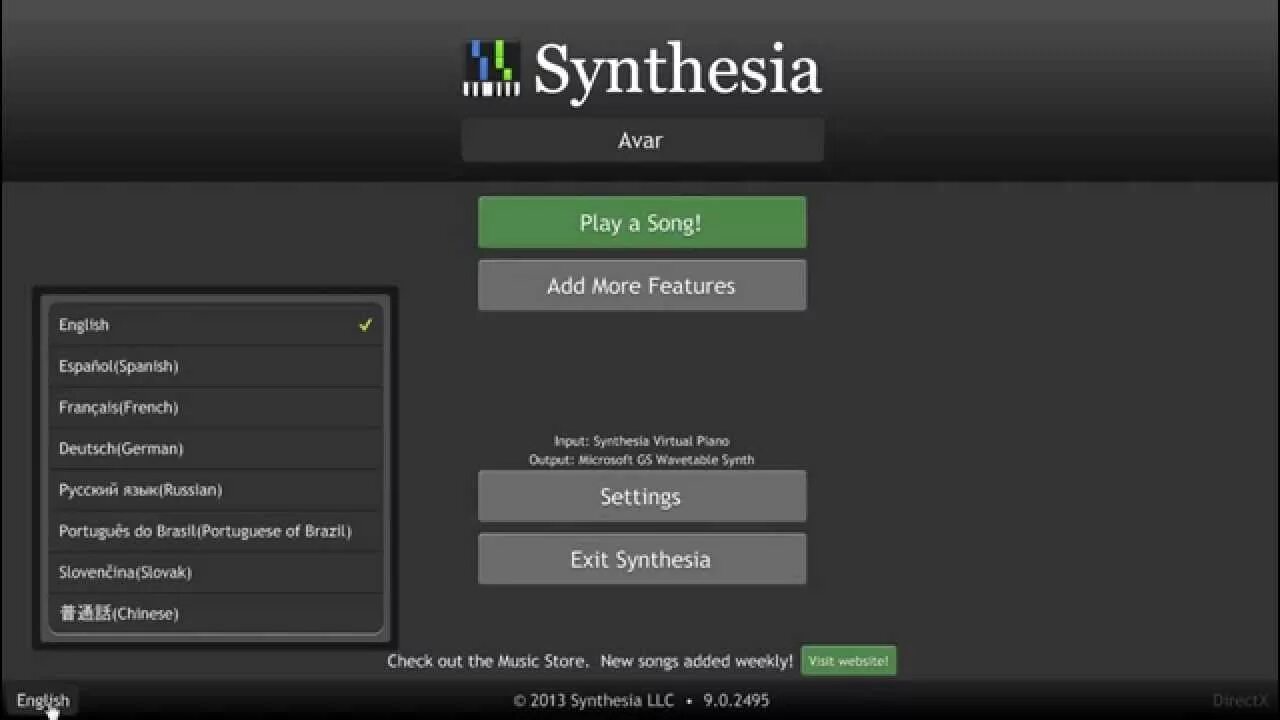The width and height of the screenshot is (1280, 720).
Task: Click the Play a Song! button
Action: click(x=642, y=222)
